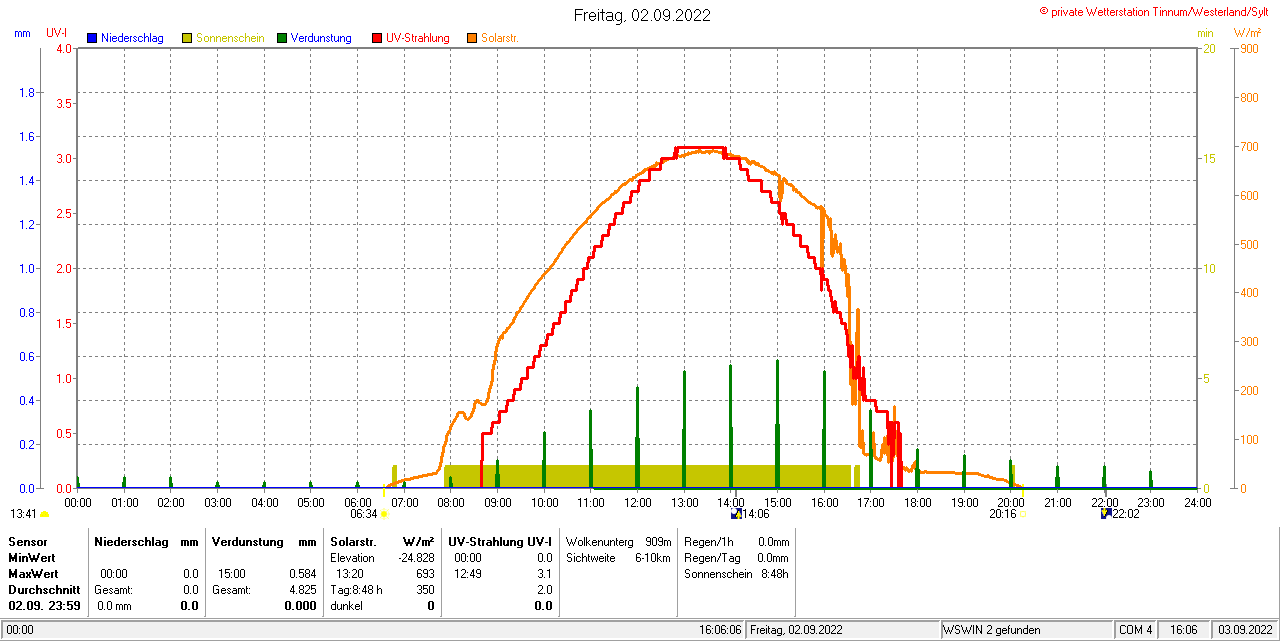Click the COM 4 status field
The height and width of the screenshot is (641, 1280).
click(x=1136, y=630)
